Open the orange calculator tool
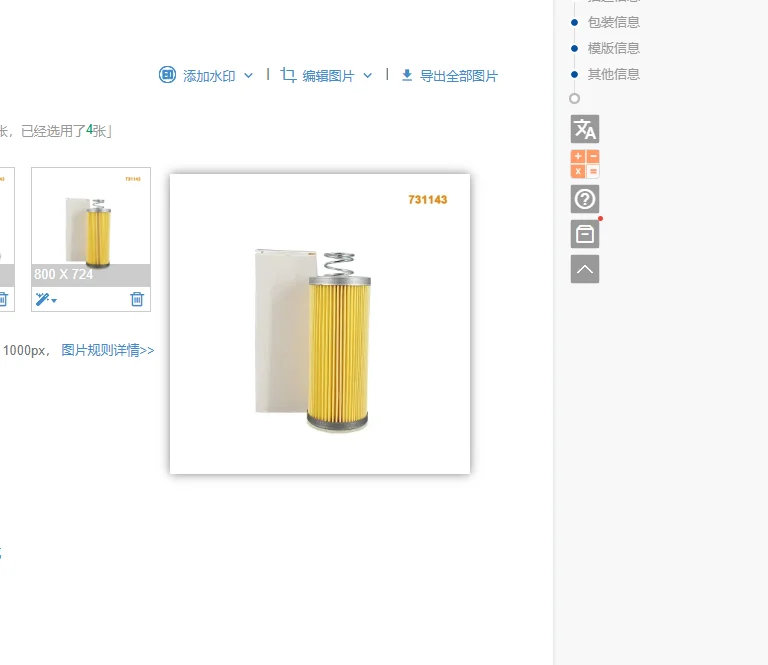Screen dimensions: 768x665 (x=585, y=164)
